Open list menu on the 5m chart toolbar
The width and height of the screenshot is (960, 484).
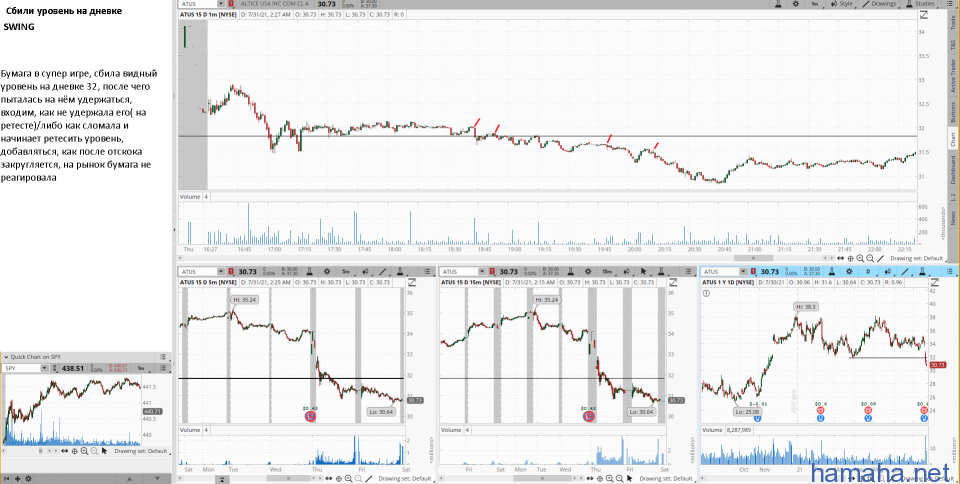(x=427, y=272)
